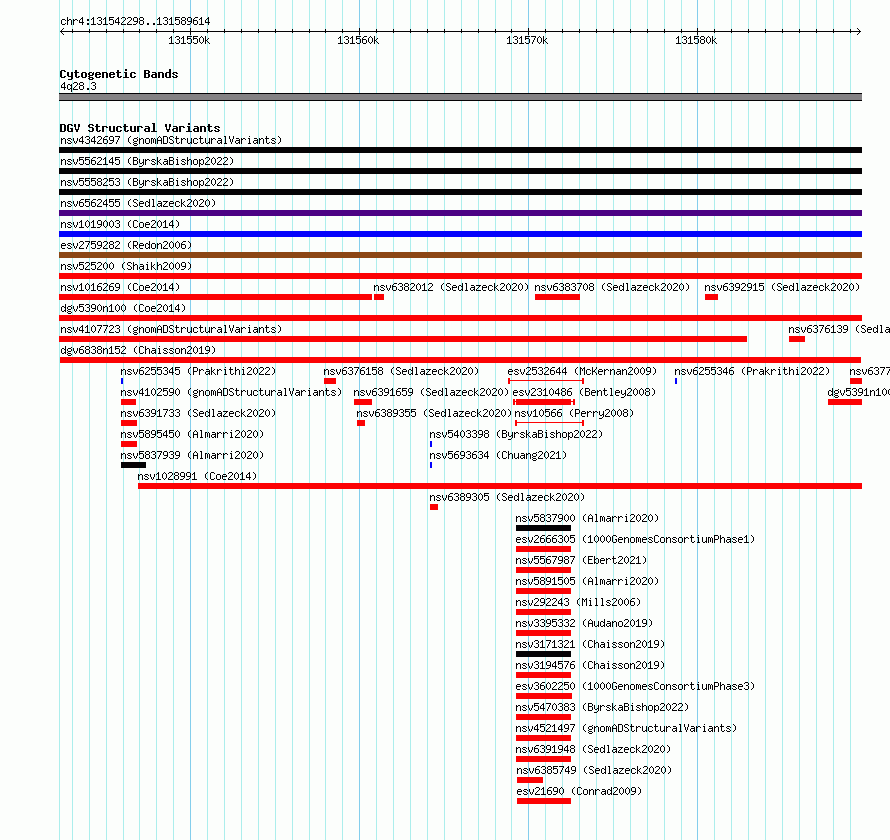Click the 131550k ruler position
The image size is (890, 840).
click(x=189, y=40)
